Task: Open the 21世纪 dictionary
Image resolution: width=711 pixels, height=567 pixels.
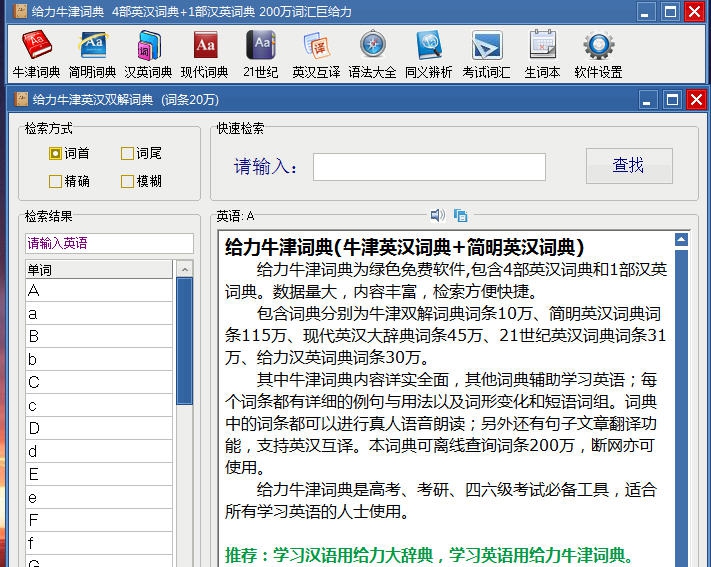Action: (260, 54)
